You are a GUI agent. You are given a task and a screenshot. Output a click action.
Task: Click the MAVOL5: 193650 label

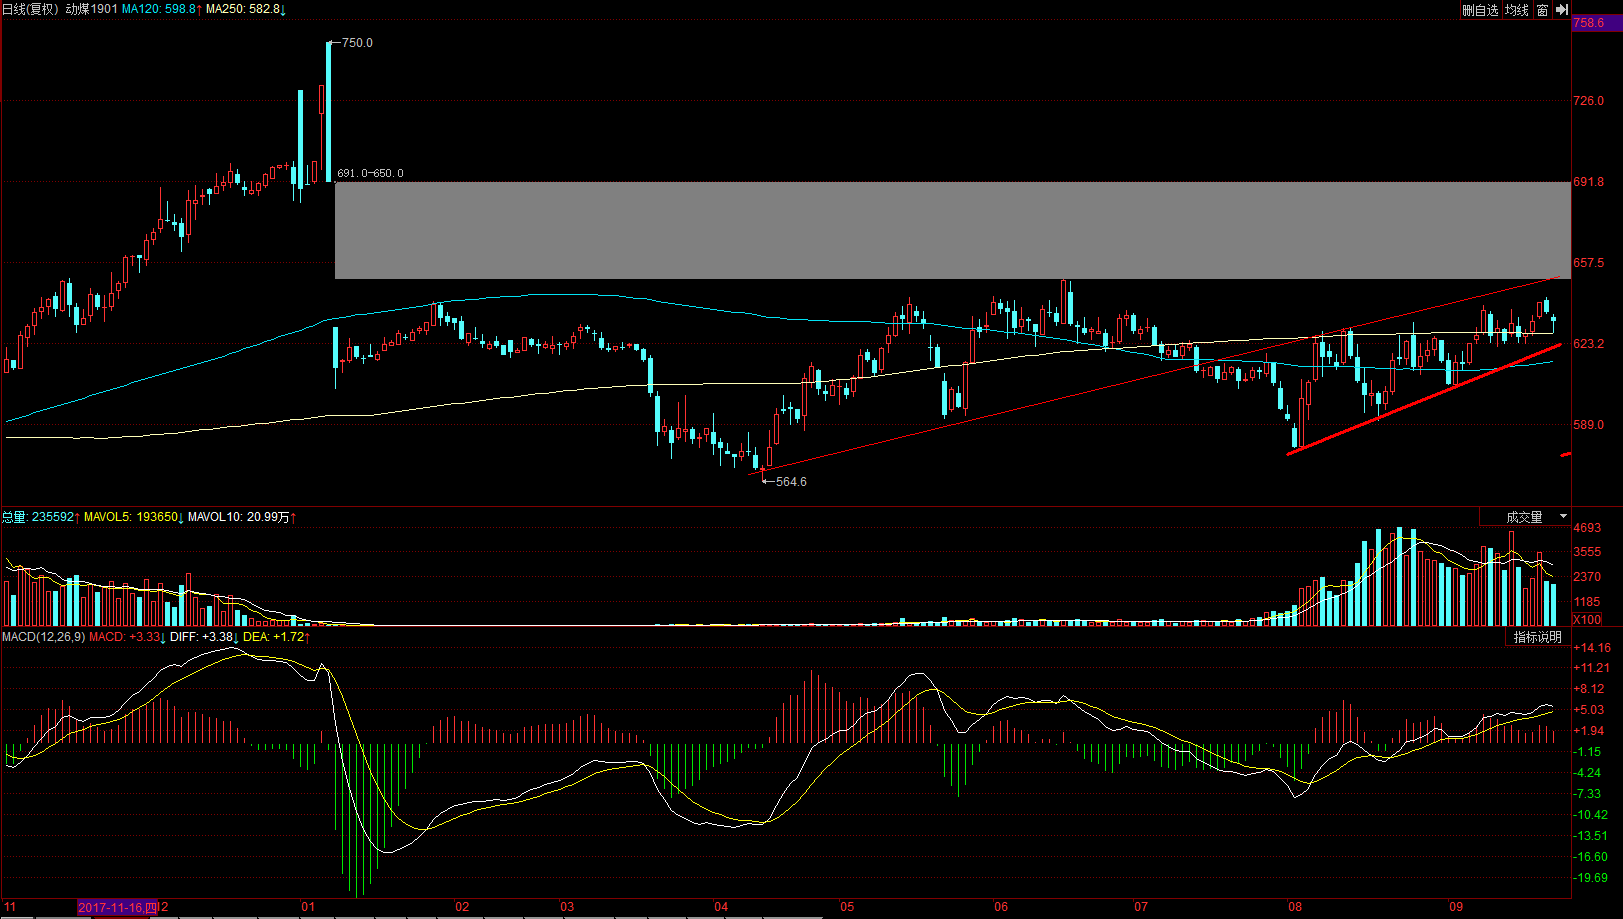click(133, 517)
